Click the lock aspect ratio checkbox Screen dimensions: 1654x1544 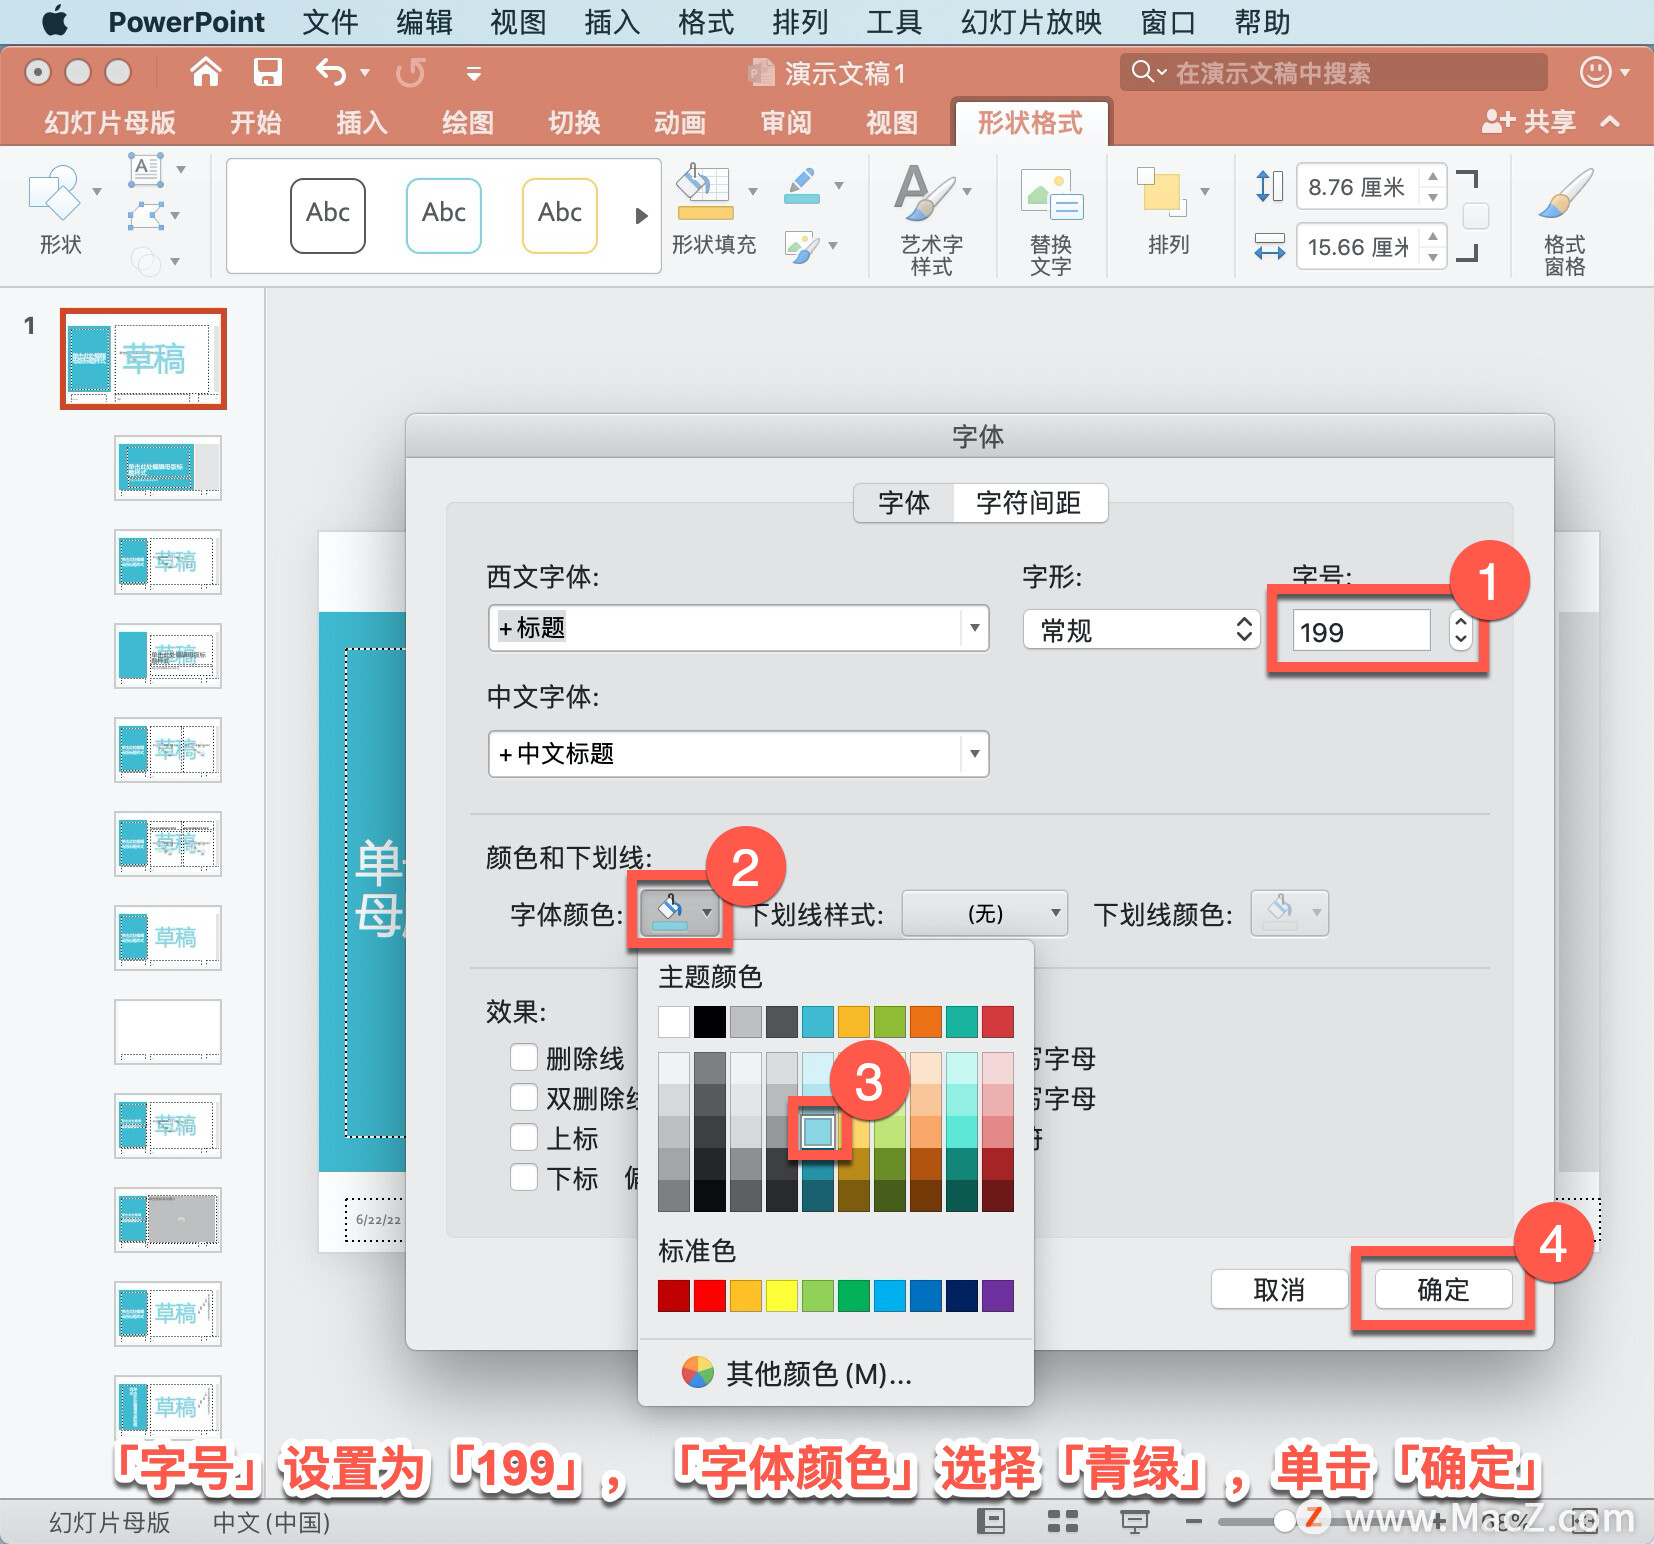(x=1476, y=216)
